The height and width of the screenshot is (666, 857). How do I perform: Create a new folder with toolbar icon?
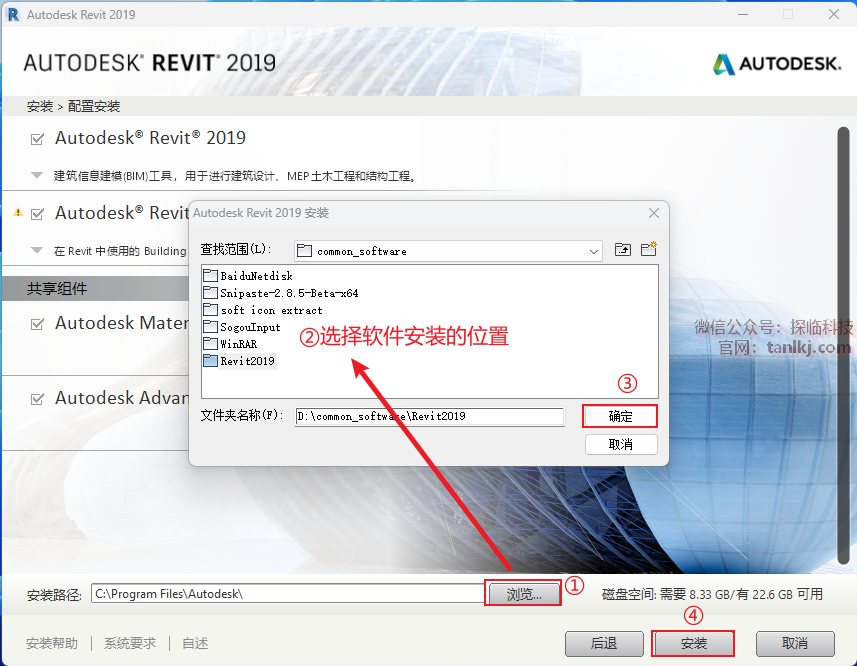pyautogui.click(x=649, y=249)
